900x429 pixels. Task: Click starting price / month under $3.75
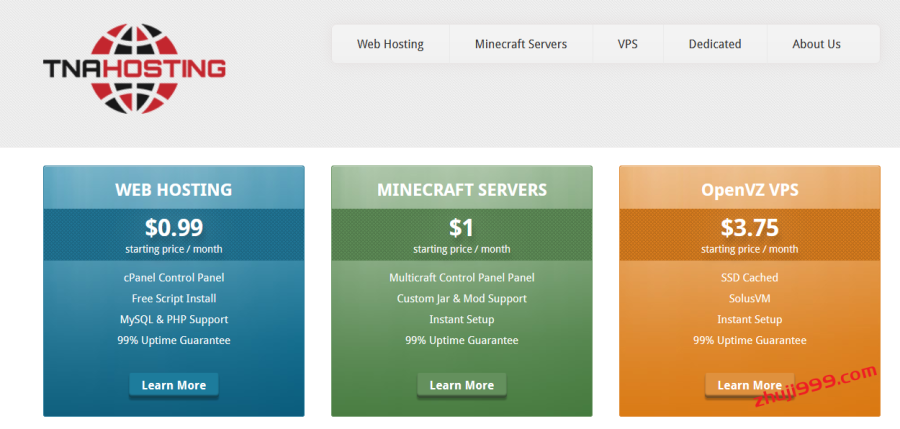click(750, 249)
